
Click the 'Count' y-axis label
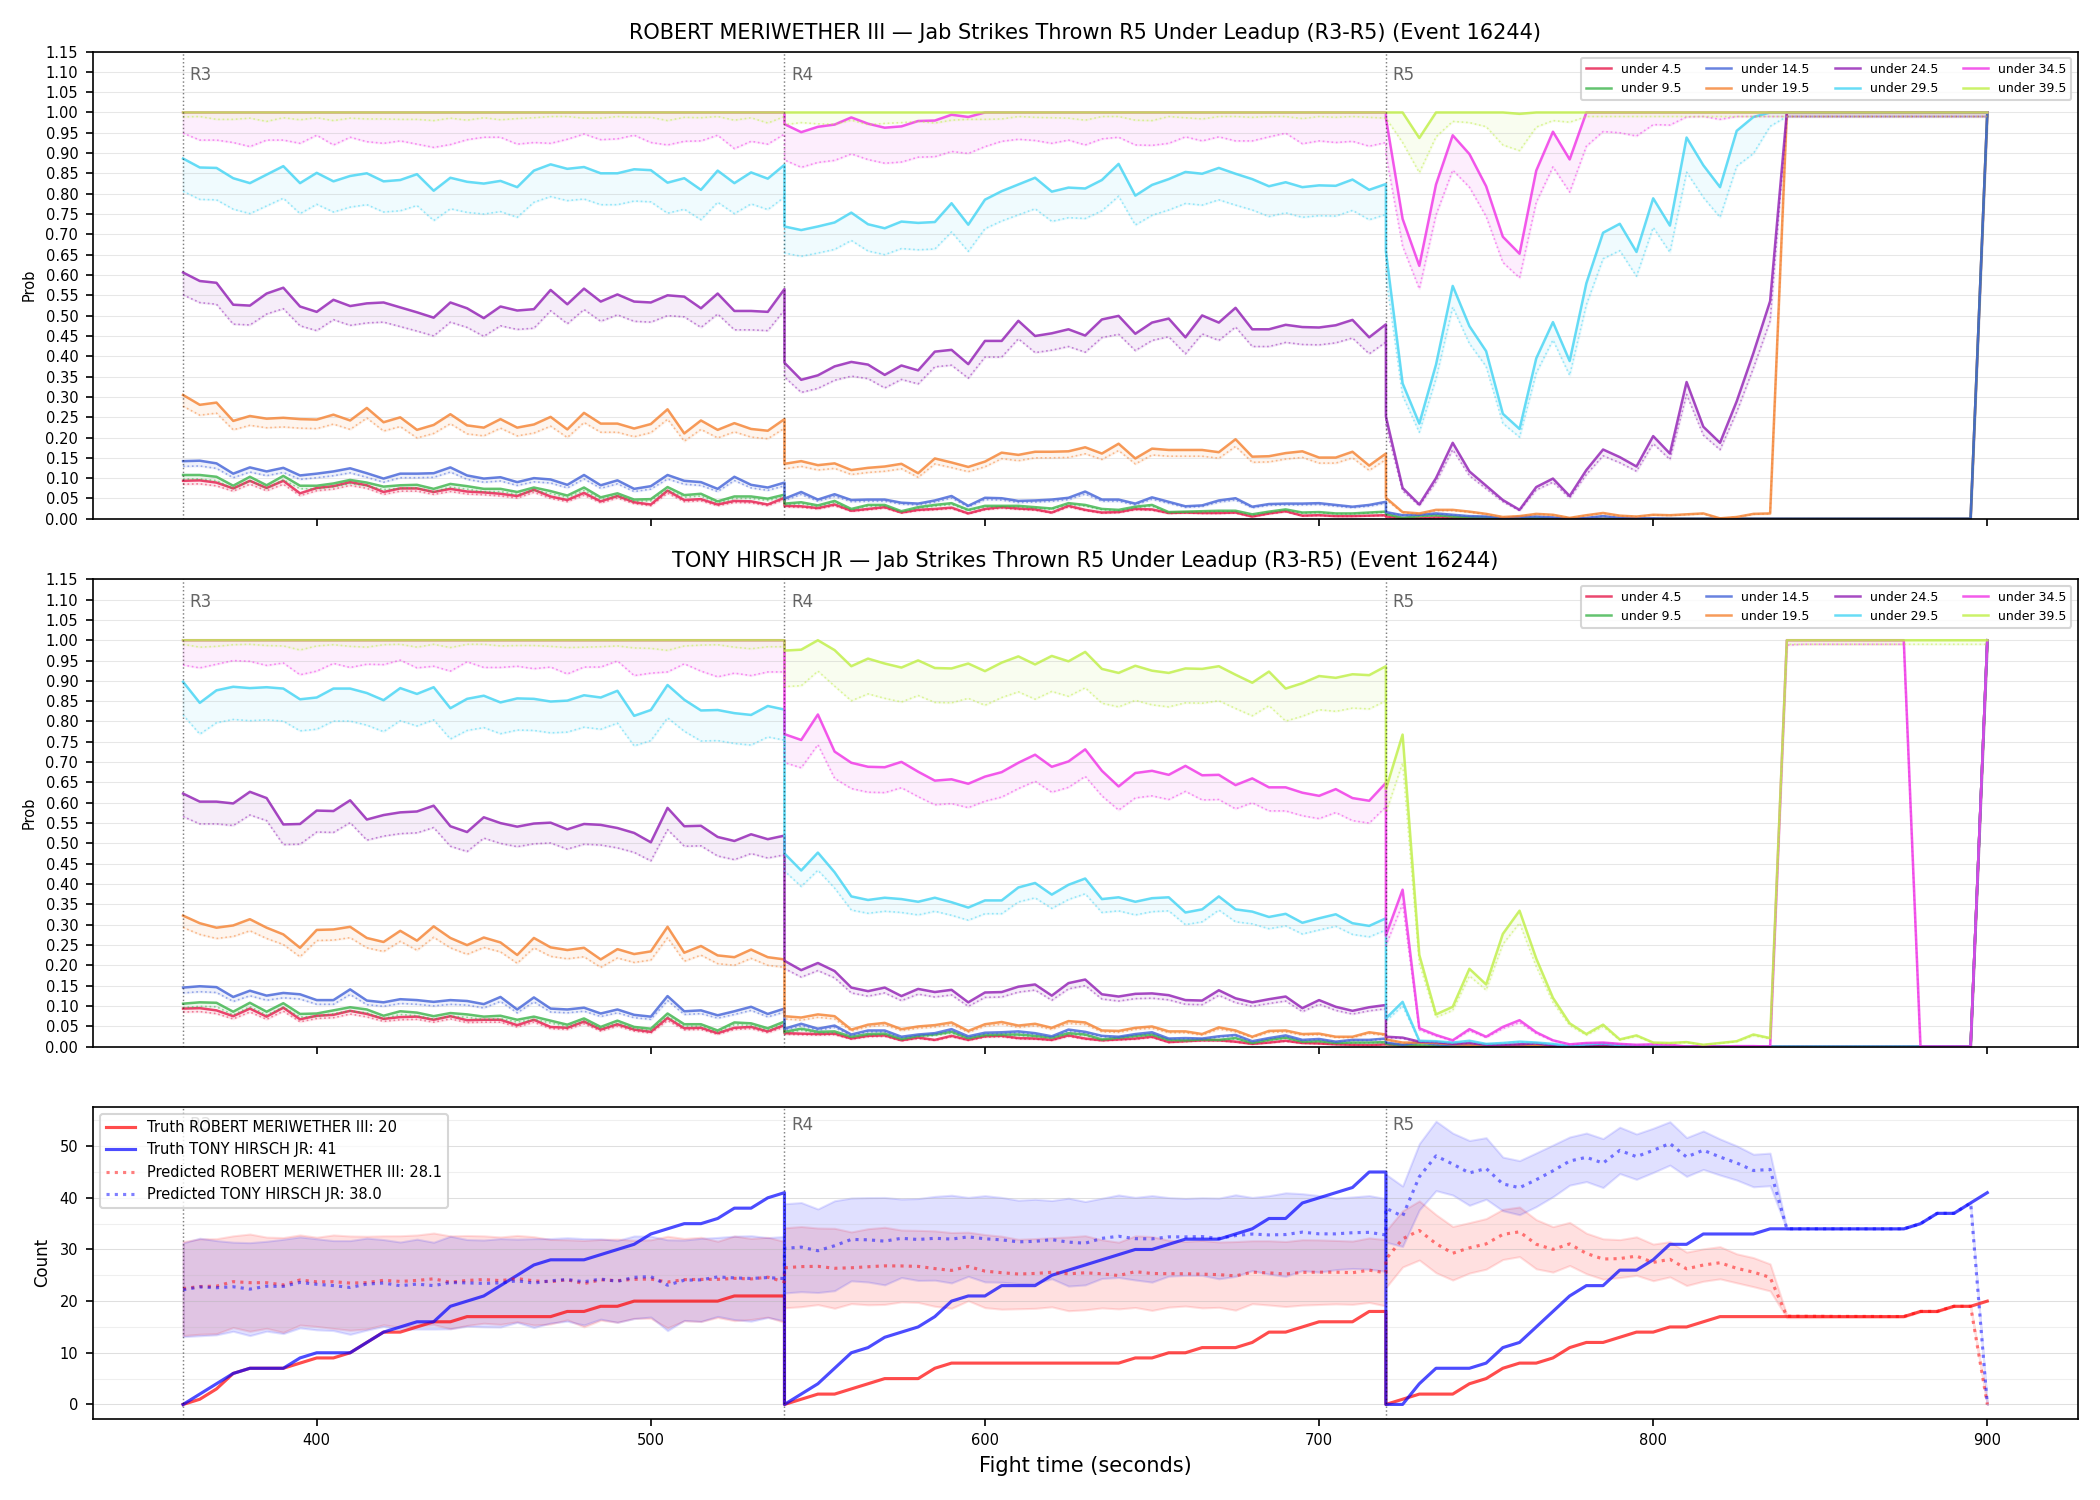pos(42,1263)
